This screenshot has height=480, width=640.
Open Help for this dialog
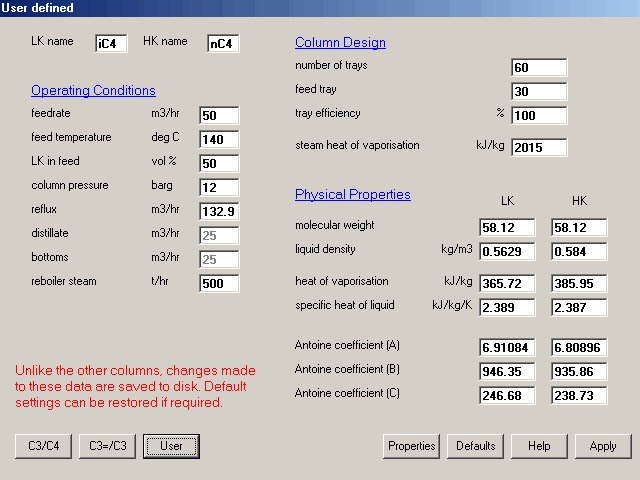pos(539,446)
